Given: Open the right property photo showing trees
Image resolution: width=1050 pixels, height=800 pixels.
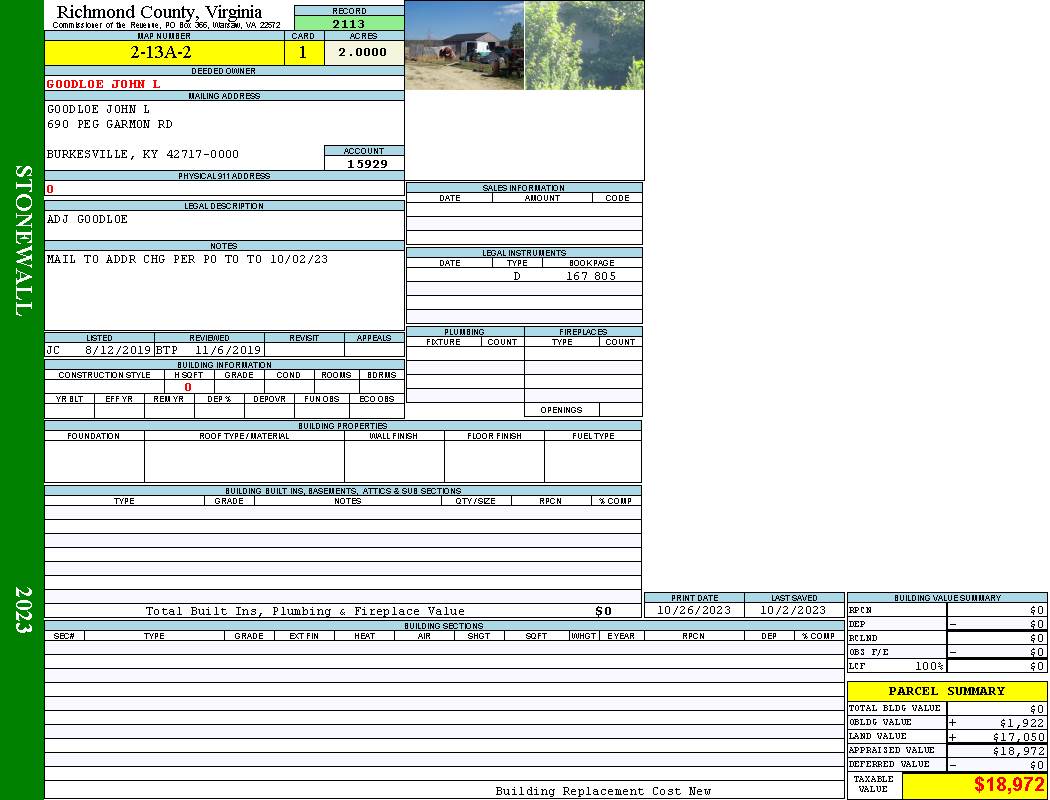Looking at the screenshot, I should pyautogui.click(x=584, y=45).
